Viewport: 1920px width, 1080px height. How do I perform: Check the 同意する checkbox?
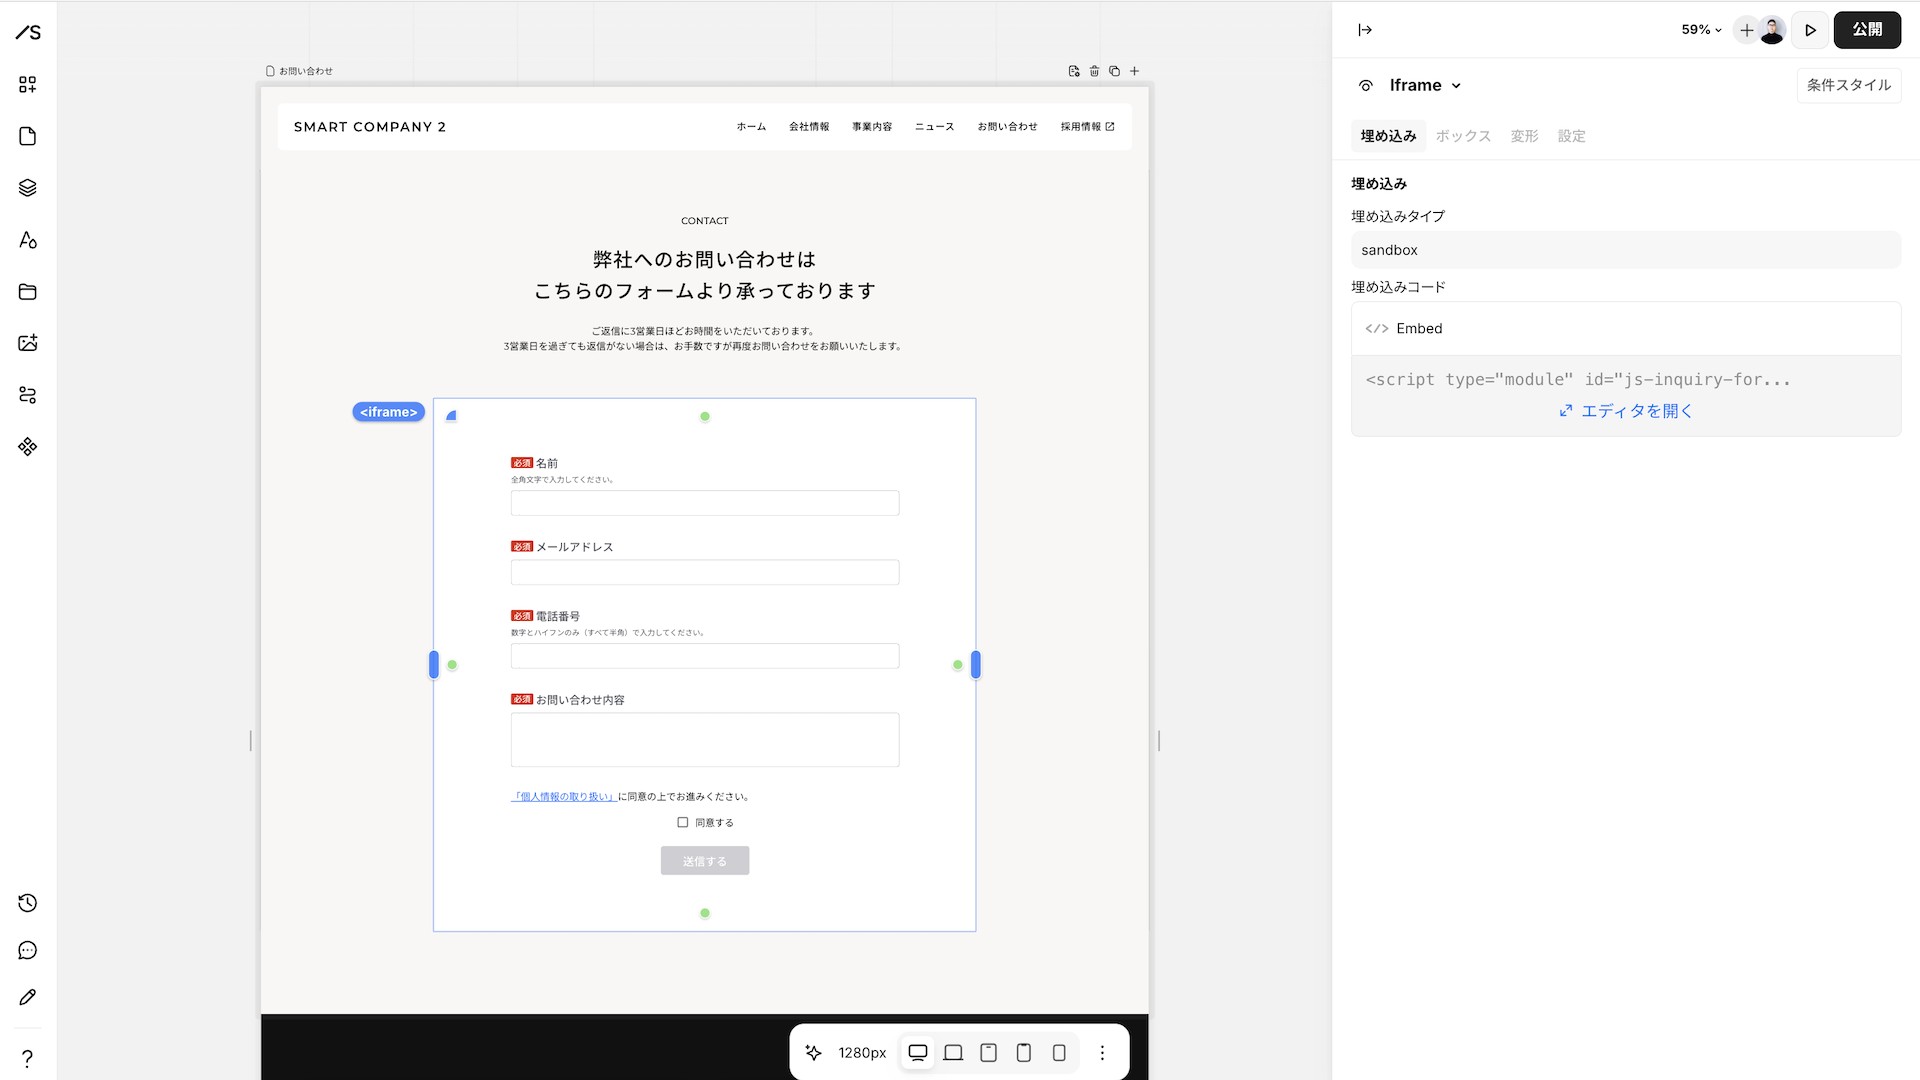coord(683,822)
